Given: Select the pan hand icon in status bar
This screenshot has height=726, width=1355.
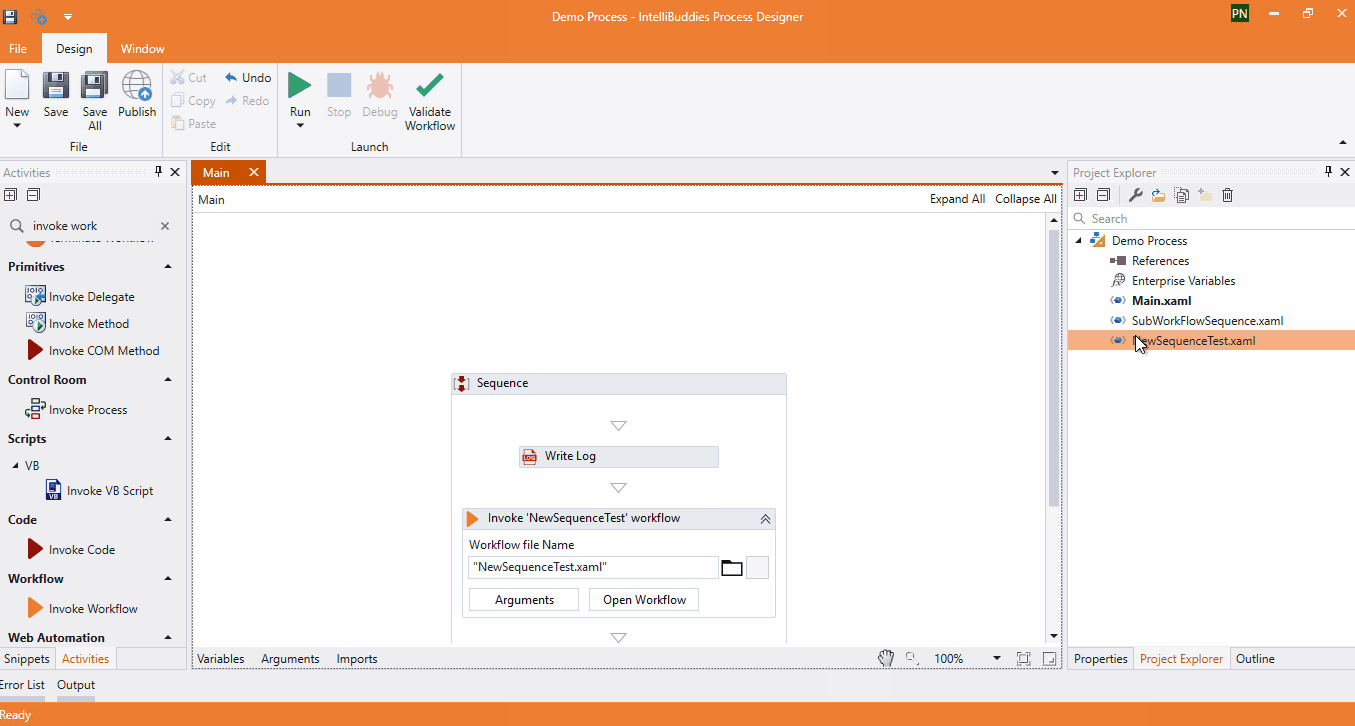Looking at the screenshot, I should [x=886, y=658].
